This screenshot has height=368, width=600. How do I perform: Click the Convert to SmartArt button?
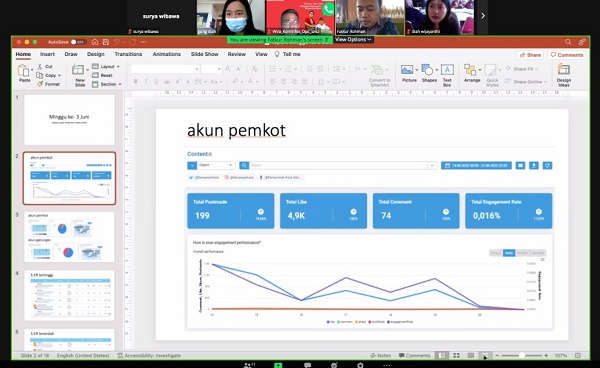coord(379,75)
